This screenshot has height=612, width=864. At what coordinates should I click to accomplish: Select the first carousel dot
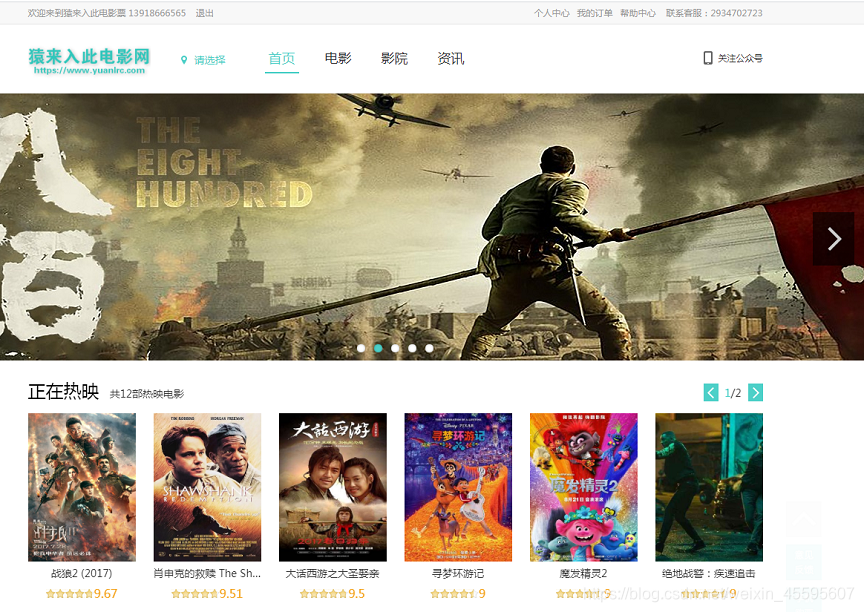pos(361,348)
